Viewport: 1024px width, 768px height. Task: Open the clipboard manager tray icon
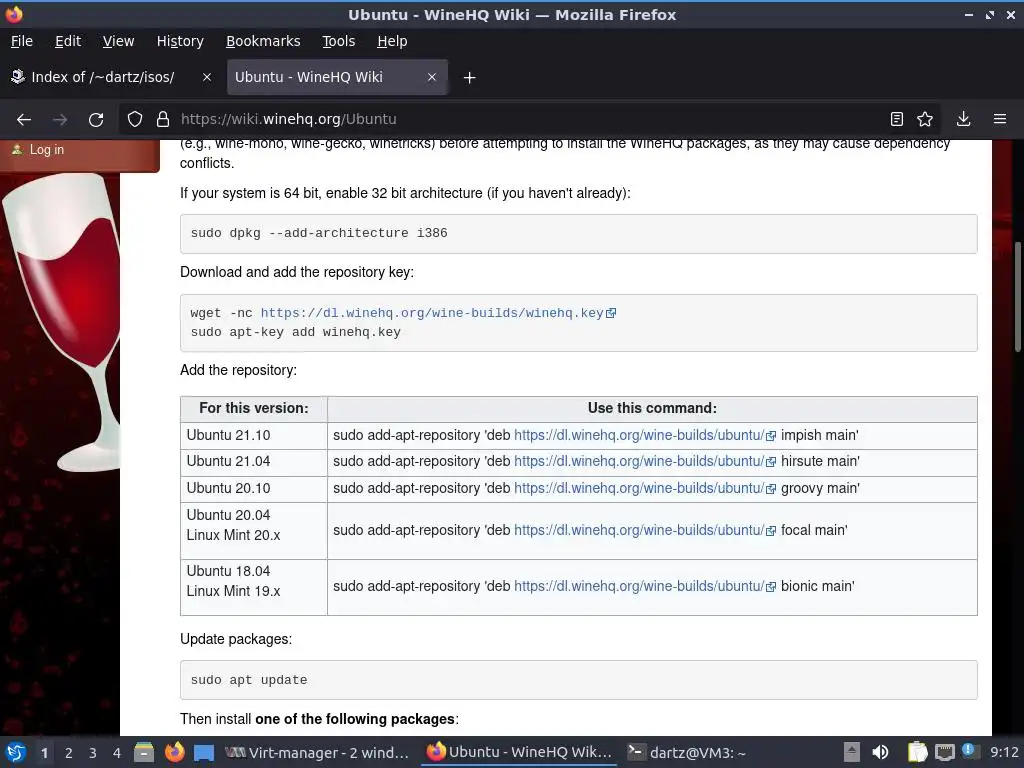(x=917, y=752)
